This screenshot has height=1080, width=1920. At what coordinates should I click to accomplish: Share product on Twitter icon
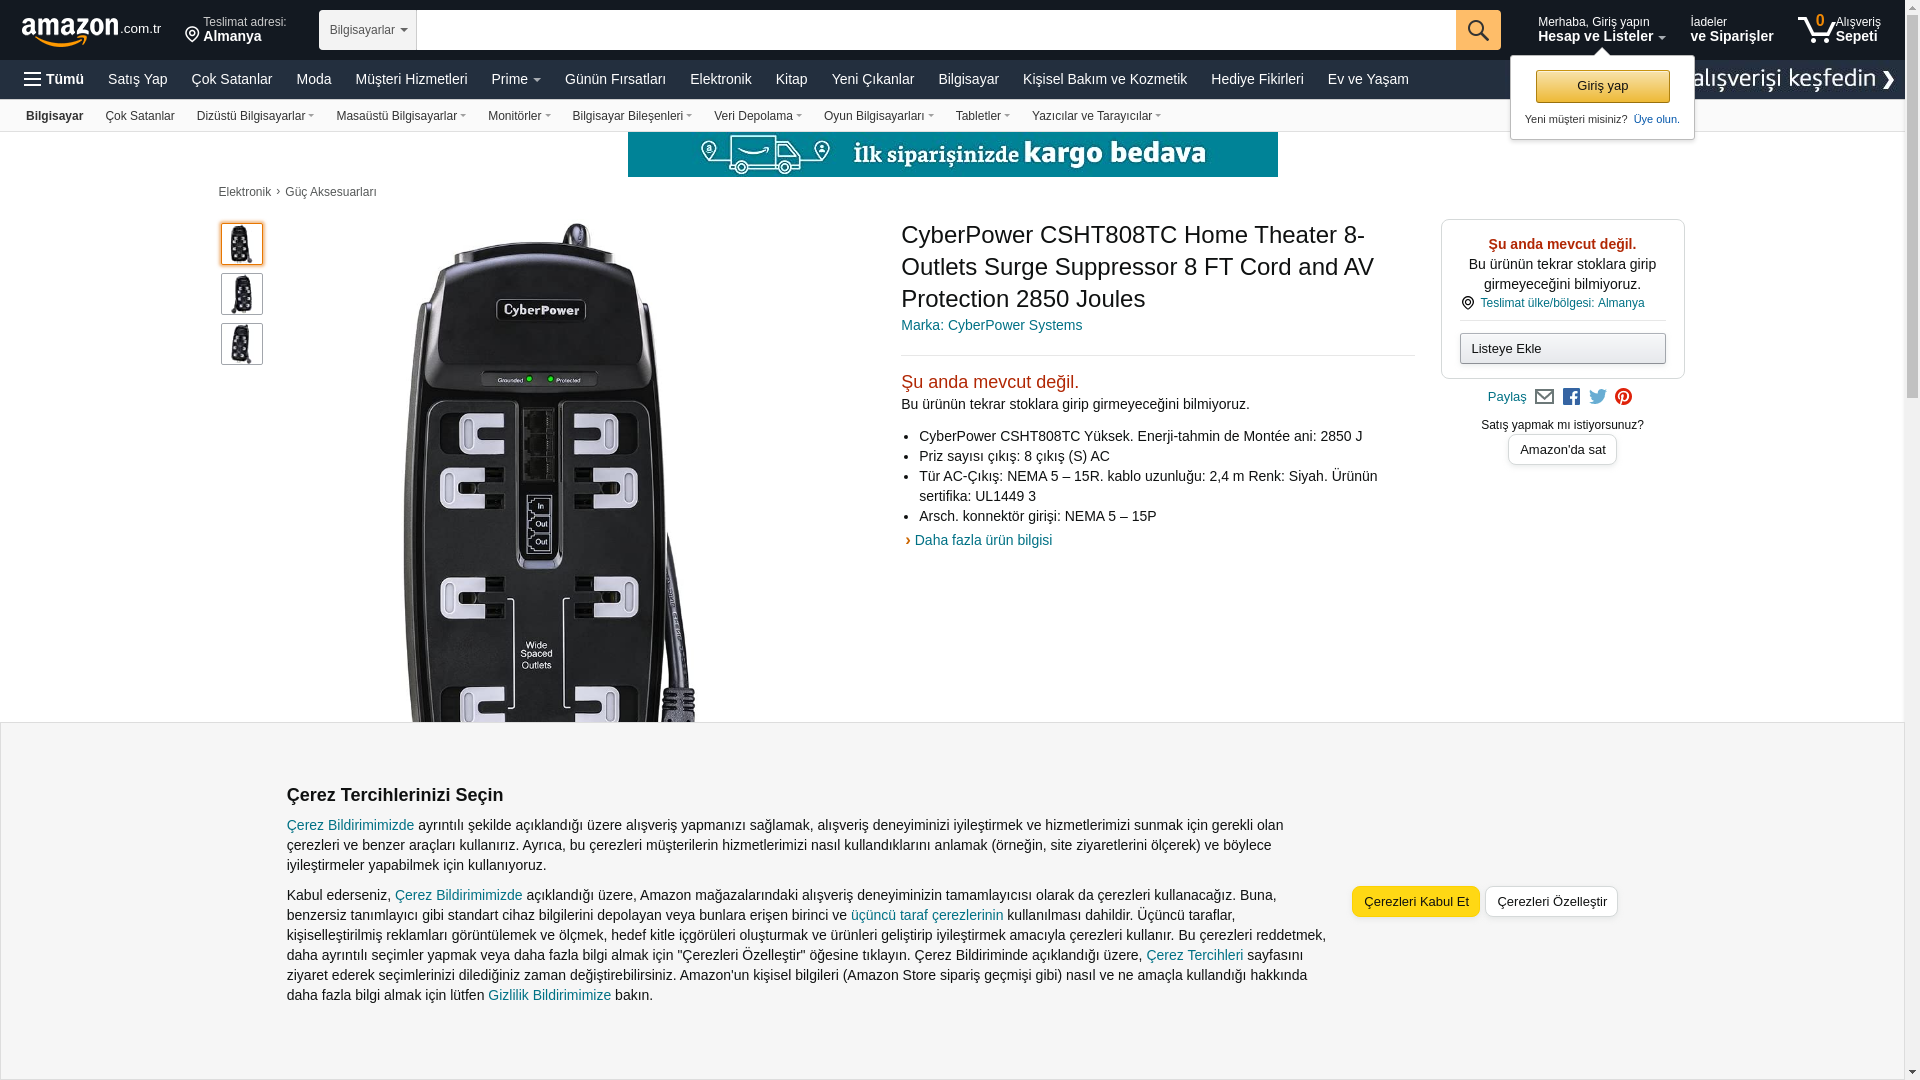pyautogui.click(x=1598, y=397)
